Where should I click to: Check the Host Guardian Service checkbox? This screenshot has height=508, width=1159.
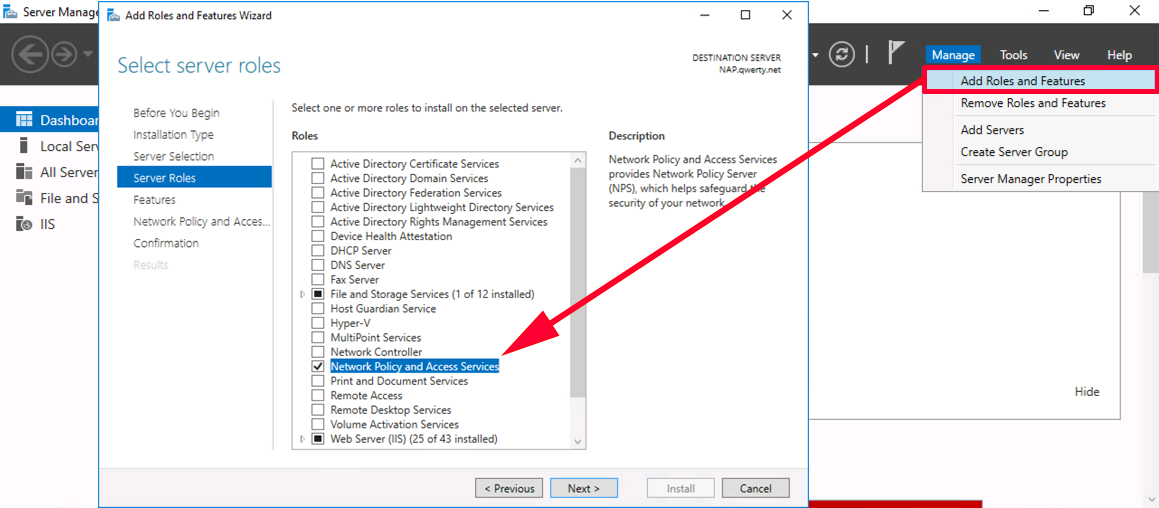tap(318, 308)
